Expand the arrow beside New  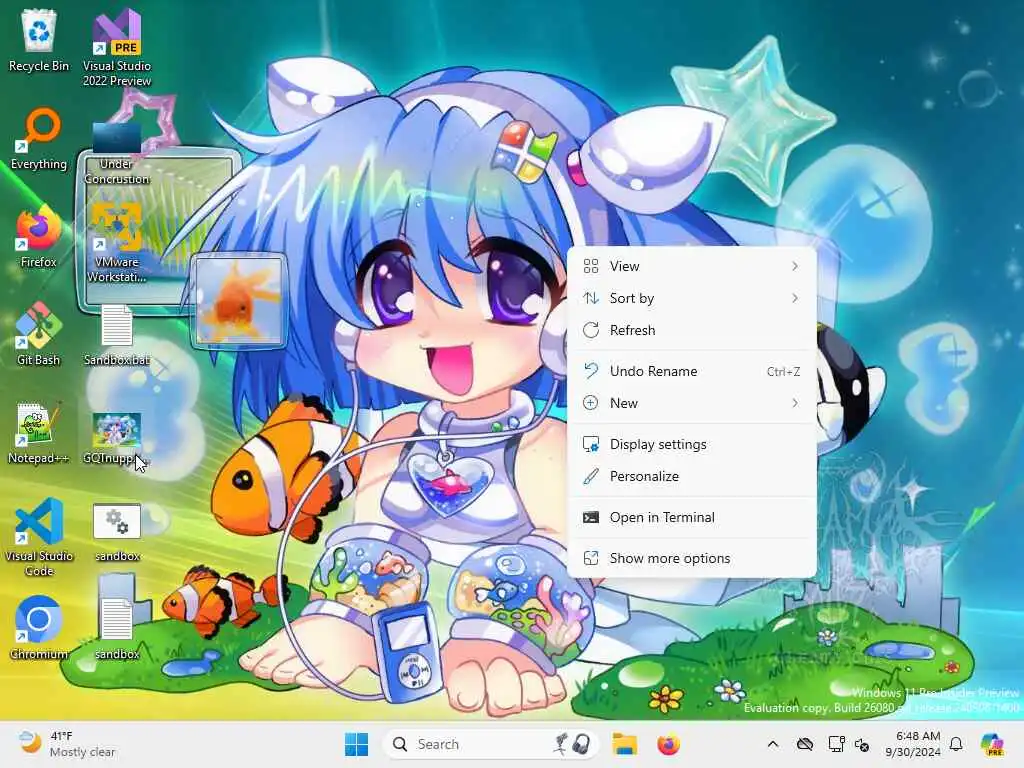tap(795, 403)
